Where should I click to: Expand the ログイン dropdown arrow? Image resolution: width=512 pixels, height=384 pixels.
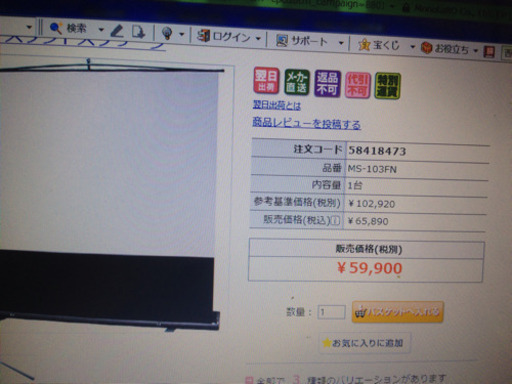(x=258, y=39)
